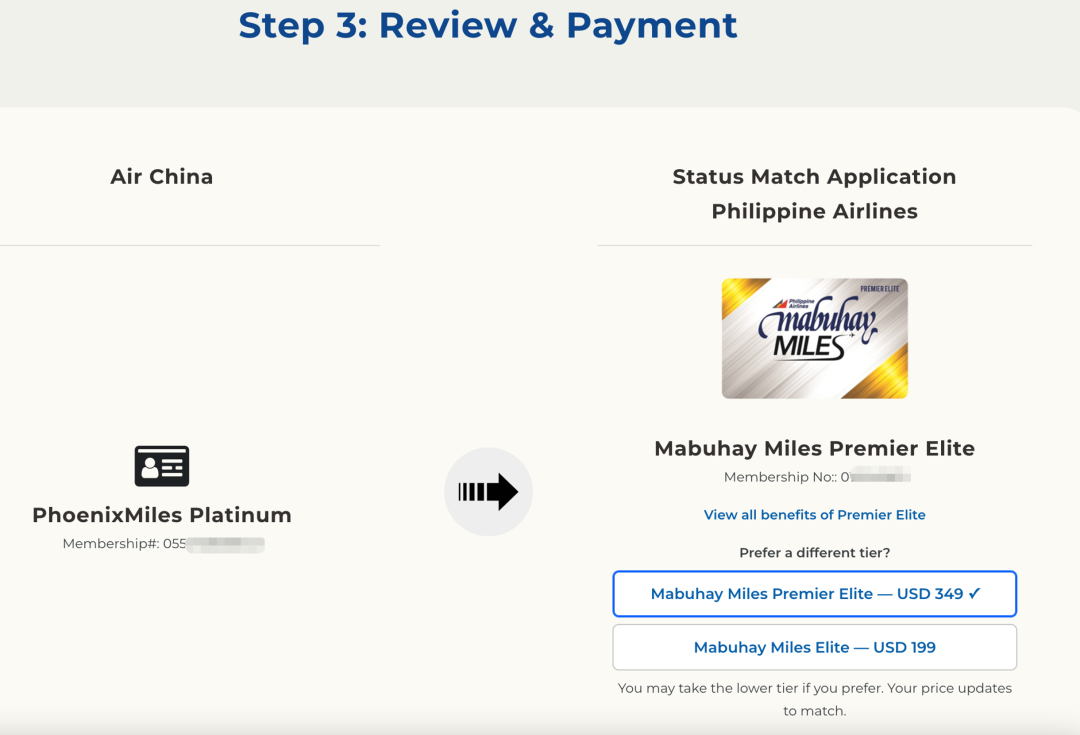Open the Mabuhay Miles card image

click(814, 338)
